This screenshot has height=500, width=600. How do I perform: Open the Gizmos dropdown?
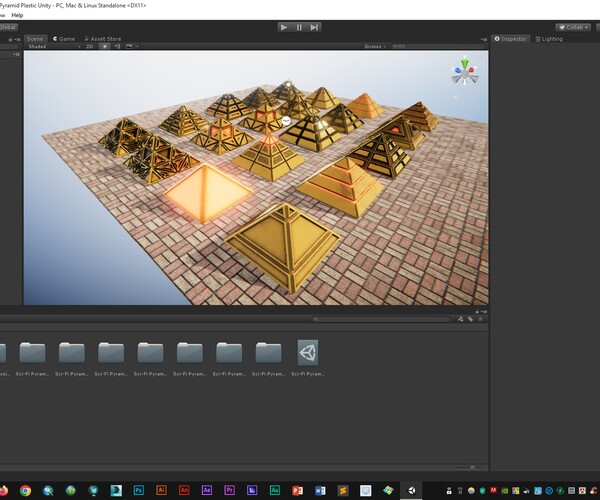tap(377, 46)
